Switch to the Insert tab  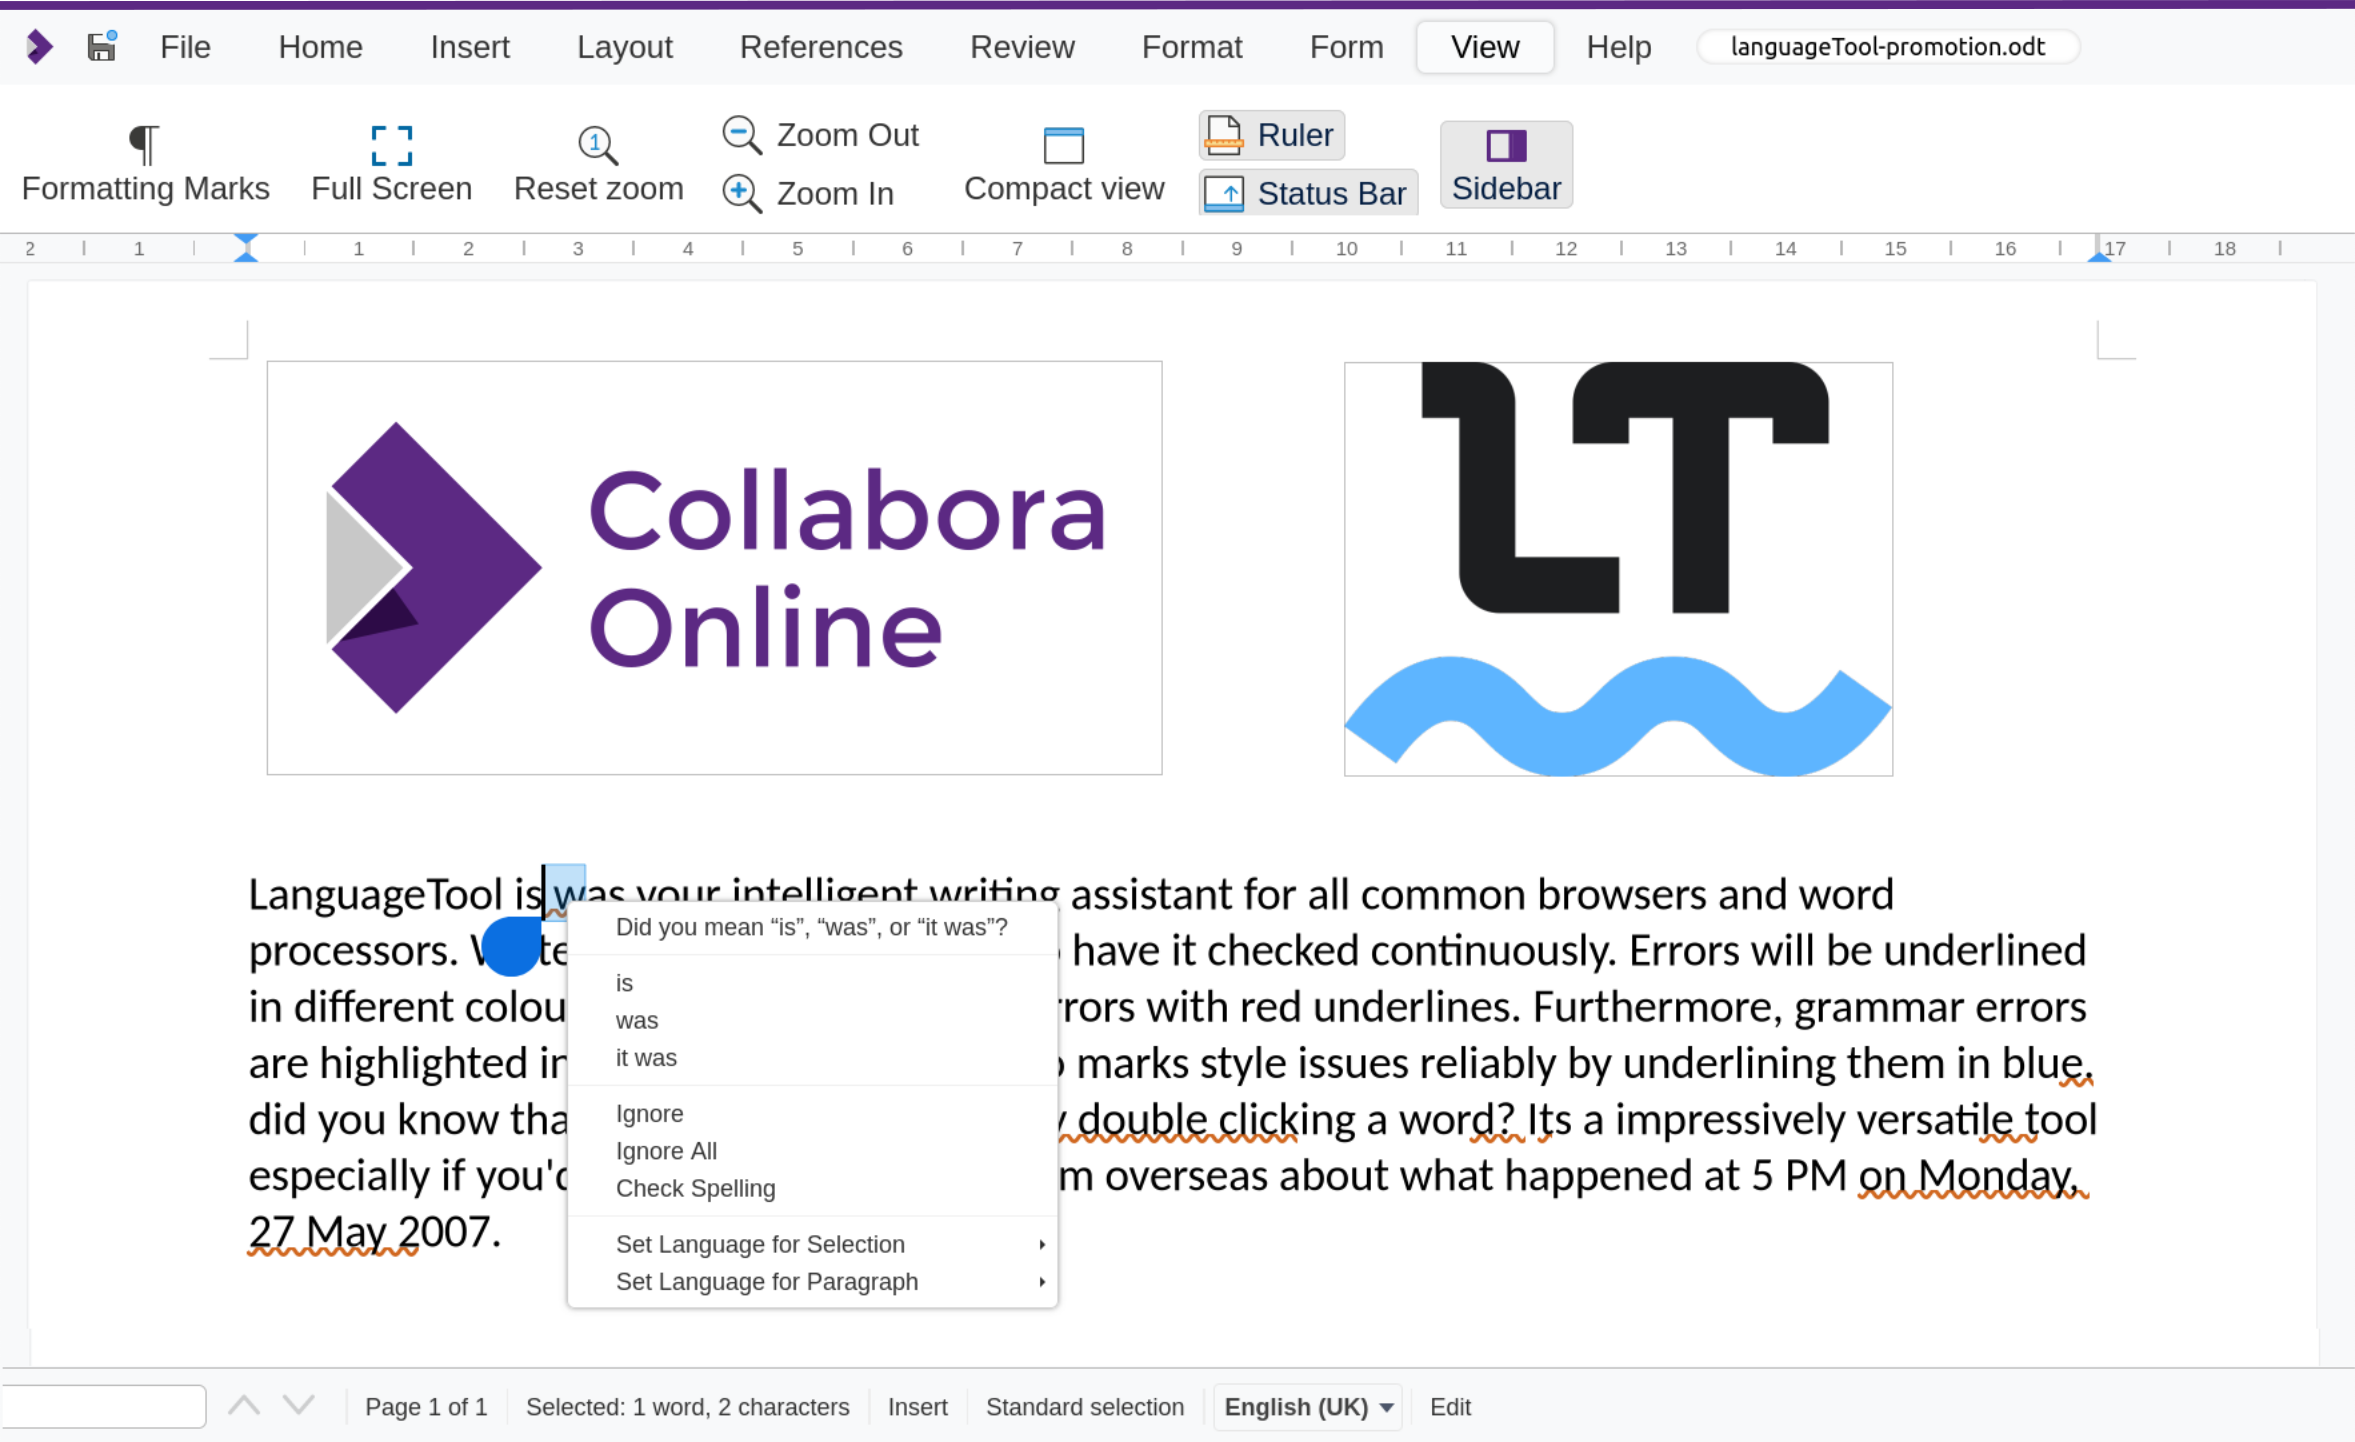click(x=470, y=47)
